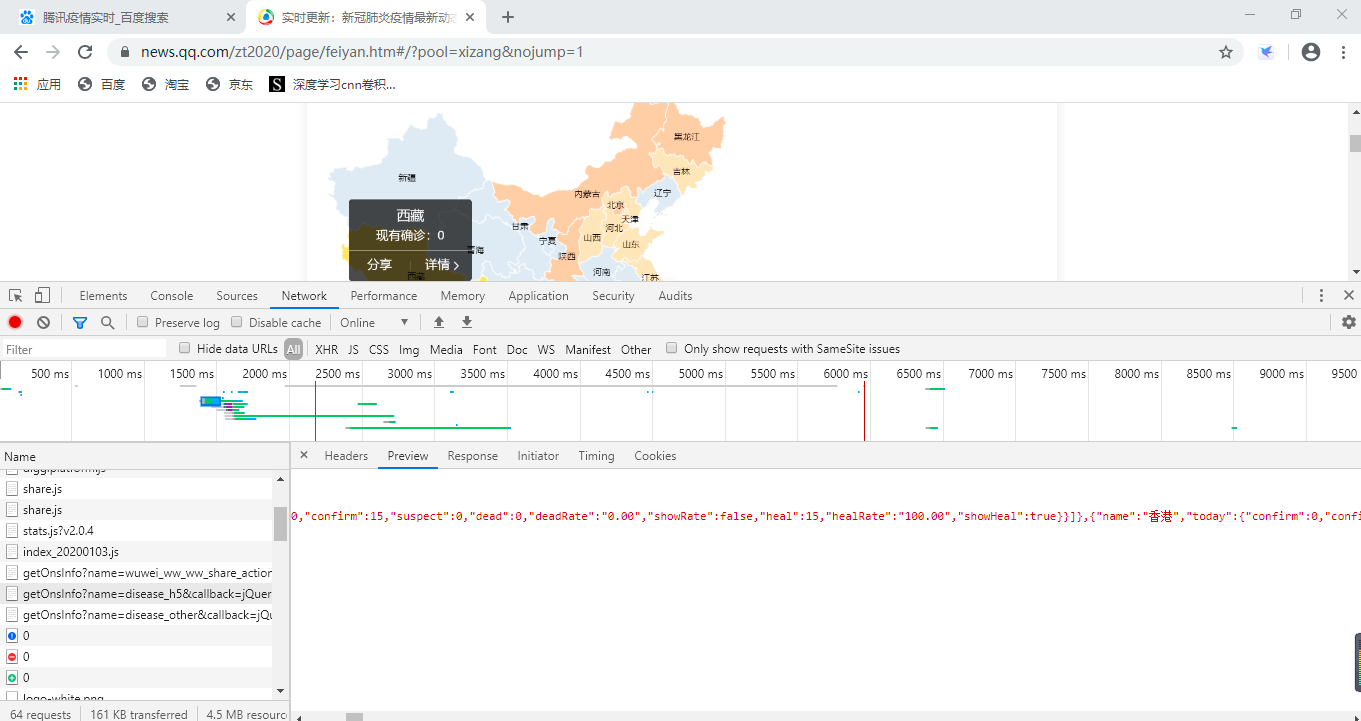Filter requests by Img type
The height and width of the screenshot is (721, 1361).
click(409, 349)
